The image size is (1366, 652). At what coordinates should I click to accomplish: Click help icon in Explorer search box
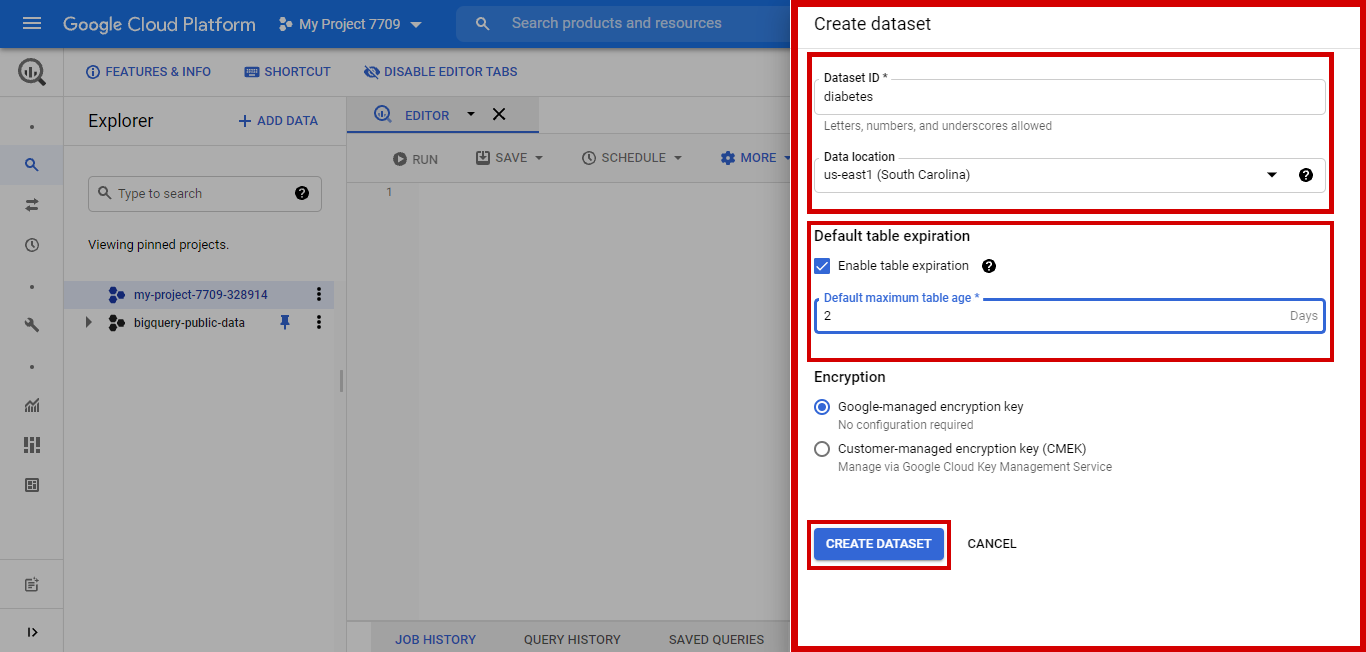[x=302, y=193]
